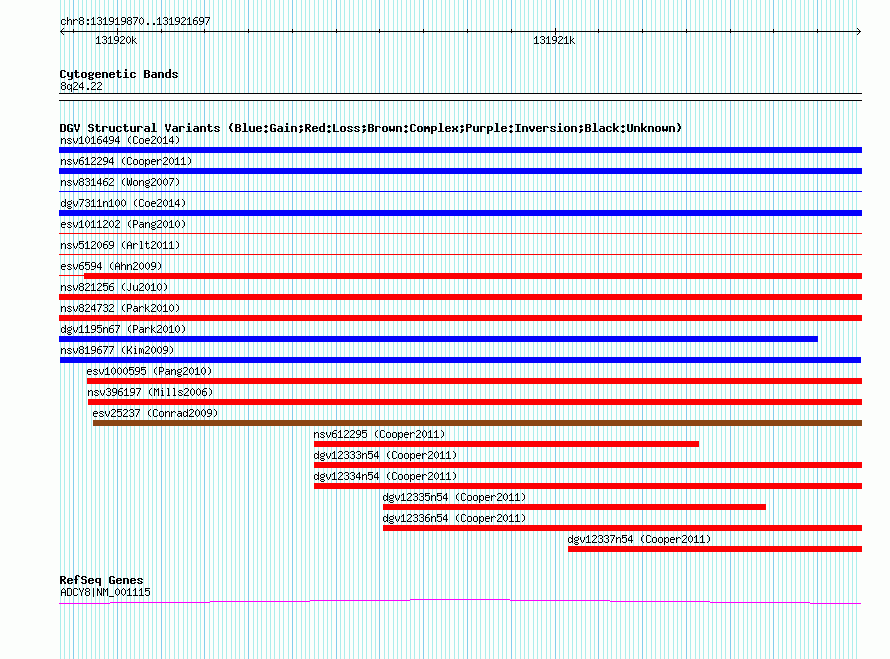
Task: Open the esv1011202 (Pang2010) label
Action: (x=123, y=224)
